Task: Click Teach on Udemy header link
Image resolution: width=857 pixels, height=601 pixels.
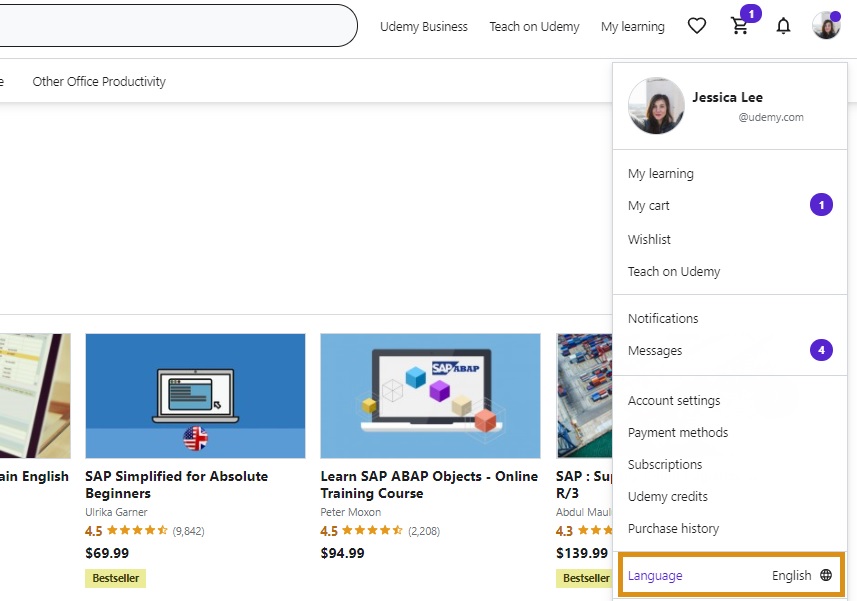Action: 534,26
